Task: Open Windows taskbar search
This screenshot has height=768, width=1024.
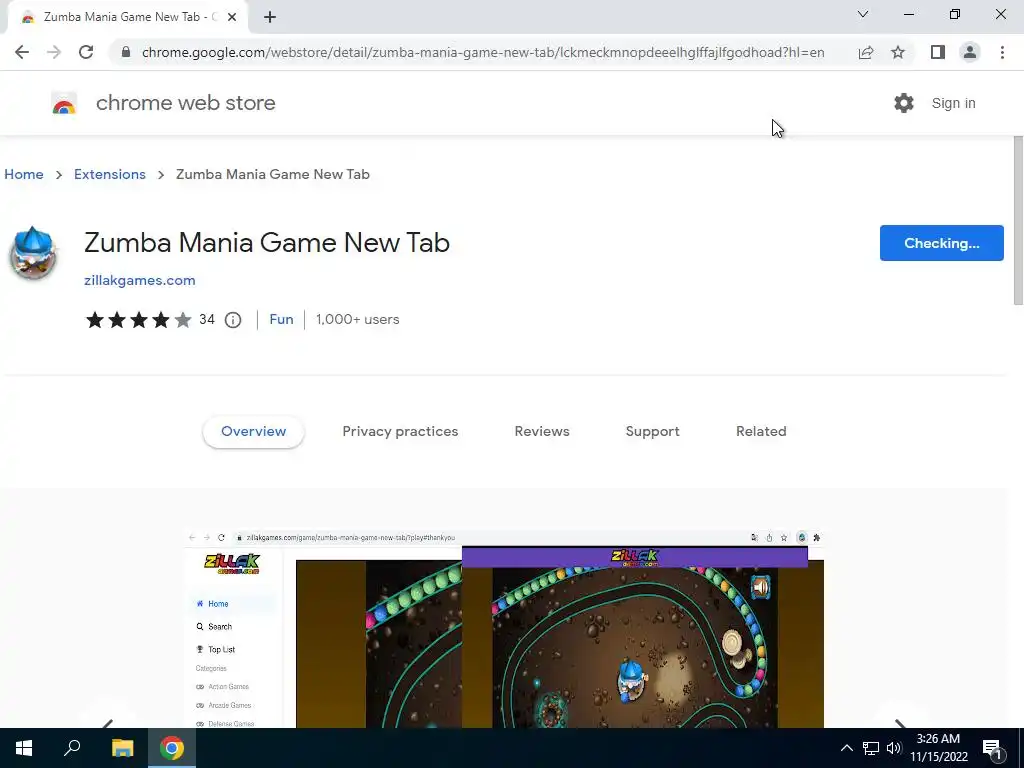Action: tap(72, 748)
